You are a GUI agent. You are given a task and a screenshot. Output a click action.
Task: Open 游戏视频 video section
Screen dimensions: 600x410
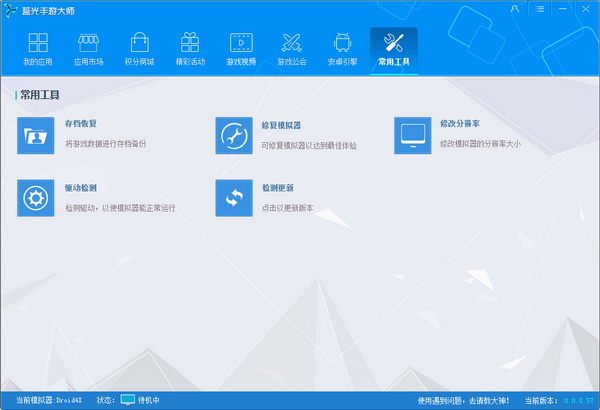241,50
